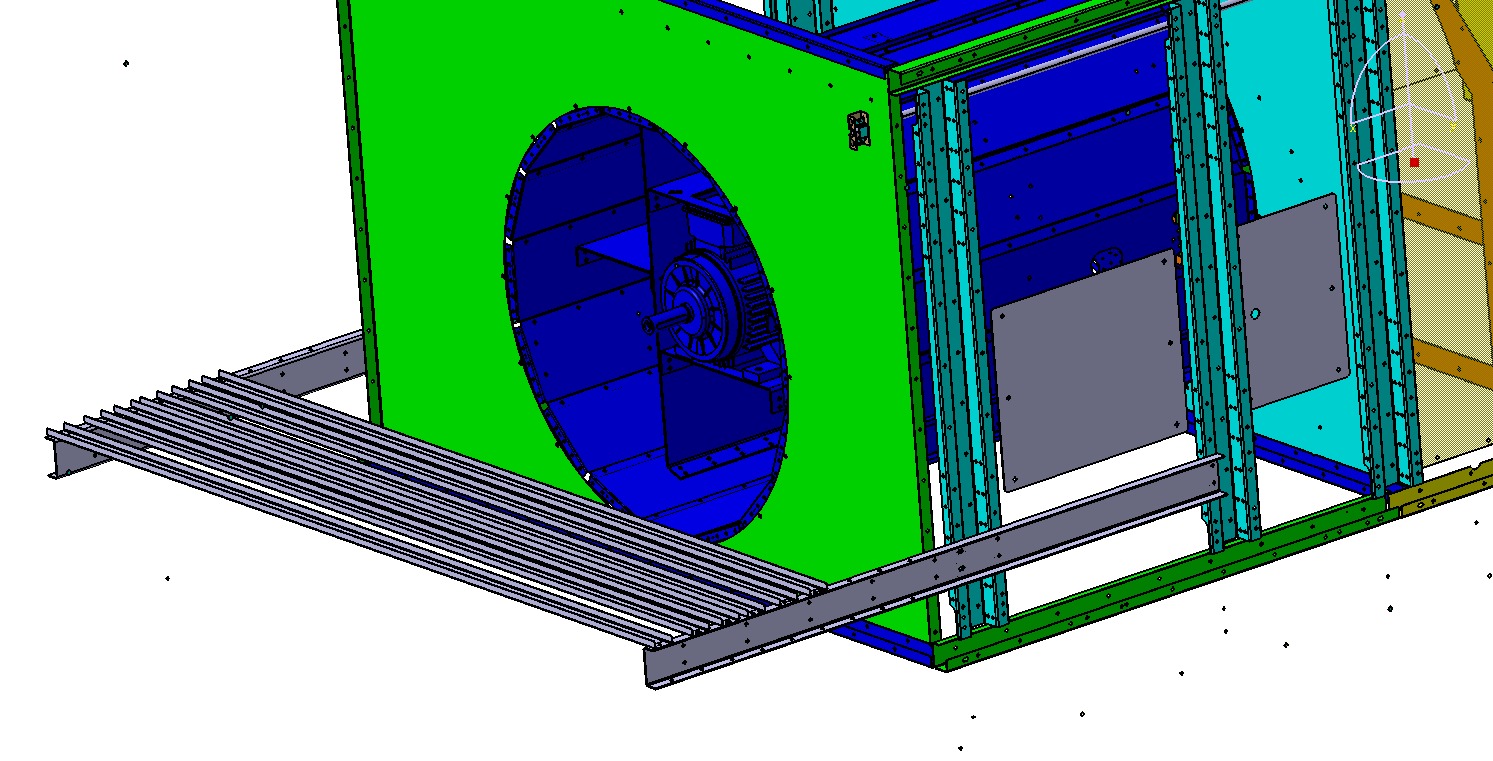Click the red square on the compass
This screenshot has height=761, width=1493.
pyautogui.click(x=1414, y=162)
